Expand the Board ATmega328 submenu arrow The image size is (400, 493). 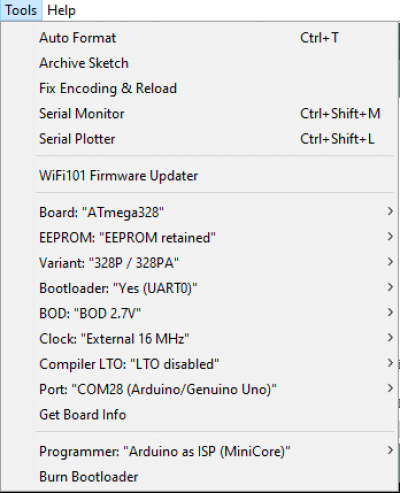point(390,211)
